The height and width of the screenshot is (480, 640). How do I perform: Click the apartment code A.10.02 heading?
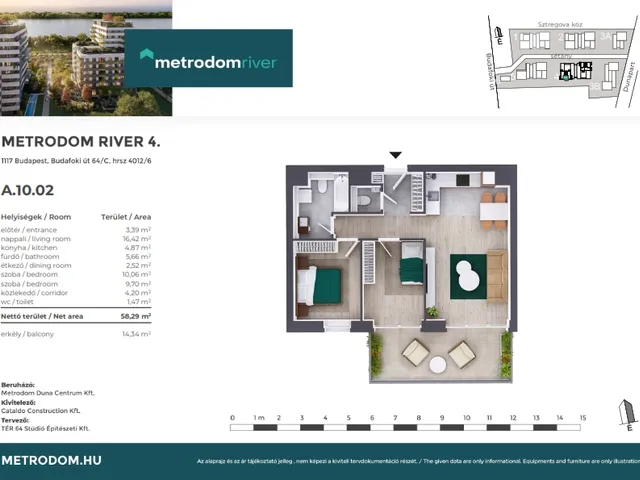[28, 188]
